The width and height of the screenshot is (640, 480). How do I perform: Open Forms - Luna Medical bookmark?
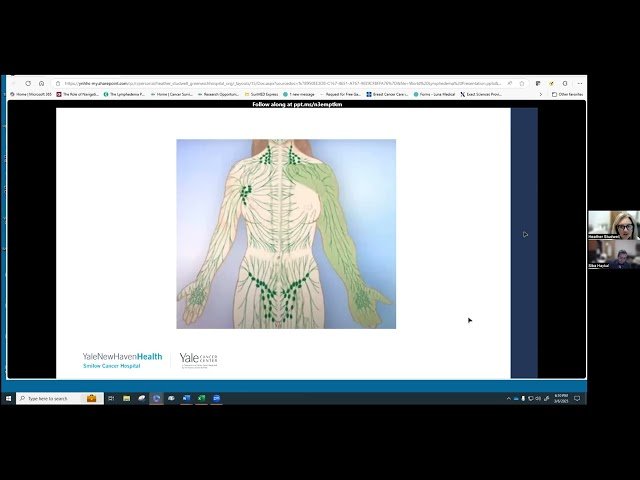[x=434, y=94]
